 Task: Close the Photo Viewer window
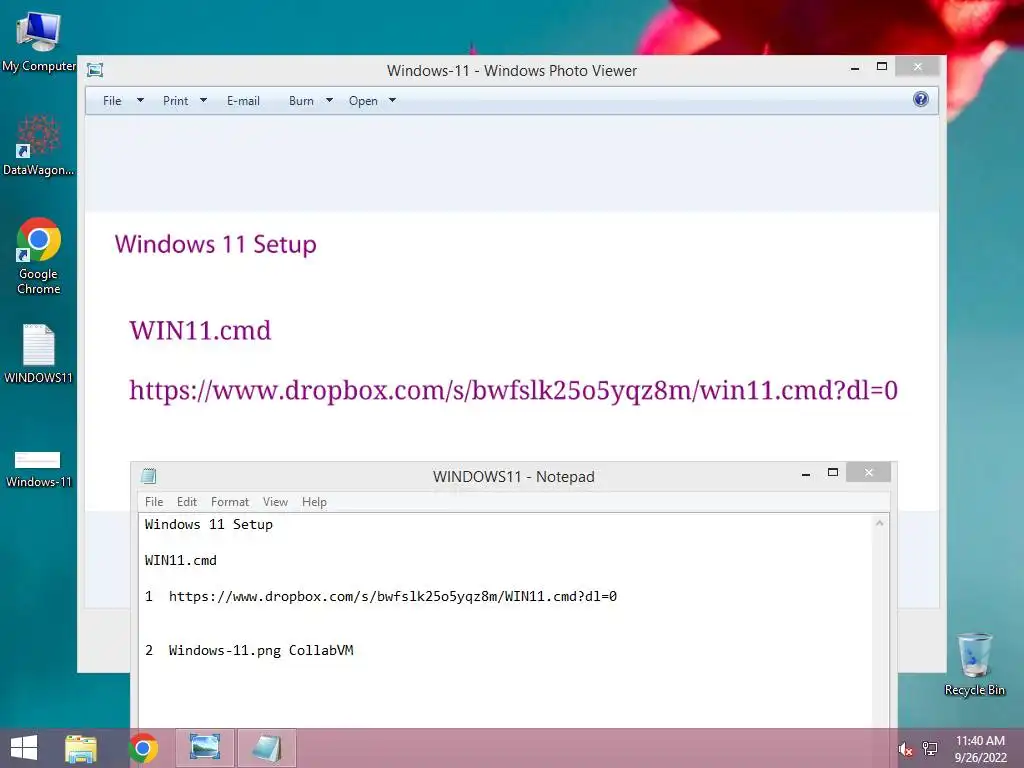click(x=918, y=66)
